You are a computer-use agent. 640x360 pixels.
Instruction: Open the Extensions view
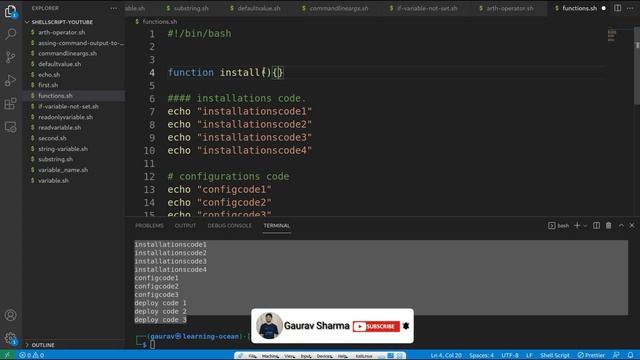click(11, 104)
